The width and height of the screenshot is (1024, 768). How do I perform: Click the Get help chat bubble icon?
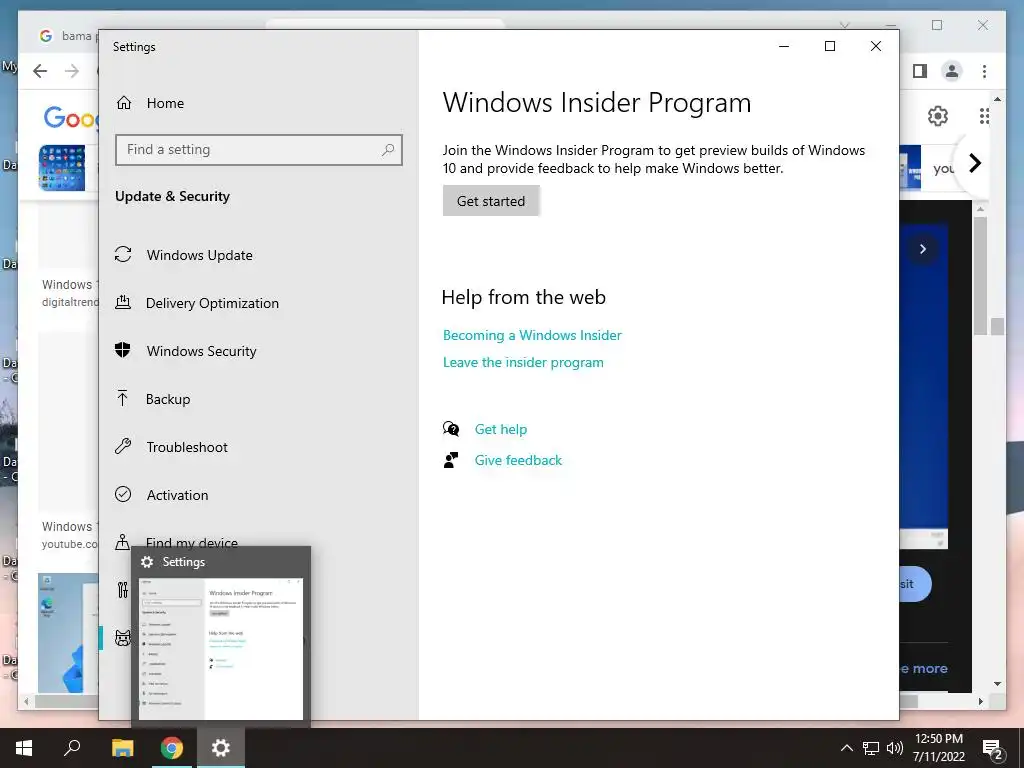[x=451, y=429]
